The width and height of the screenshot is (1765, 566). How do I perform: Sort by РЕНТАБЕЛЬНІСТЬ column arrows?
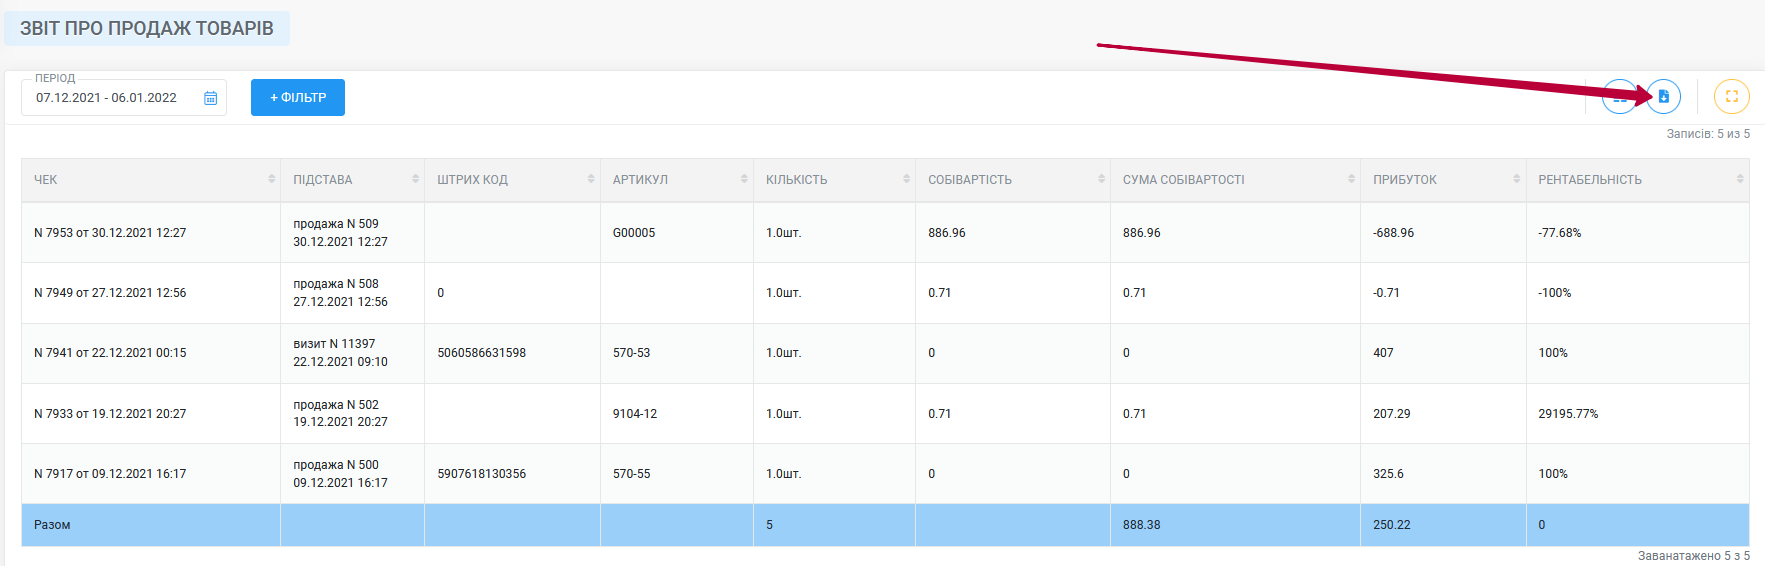coord(1741,179)
